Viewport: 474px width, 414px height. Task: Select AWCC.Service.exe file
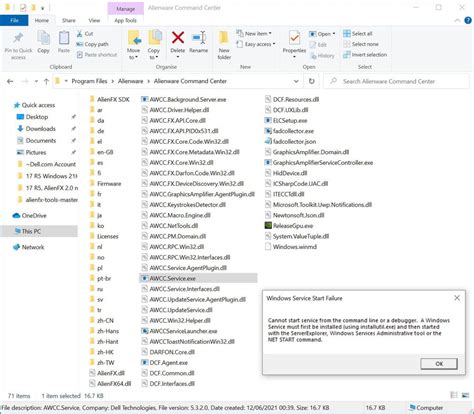click(x=198, y=278)
